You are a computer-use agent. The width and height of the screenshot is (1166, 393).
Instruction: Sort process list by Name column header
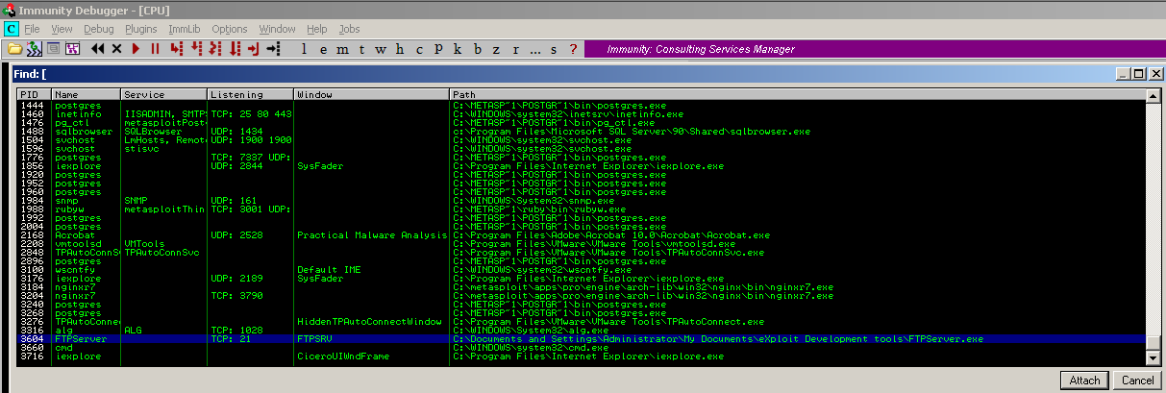(86, 95)
